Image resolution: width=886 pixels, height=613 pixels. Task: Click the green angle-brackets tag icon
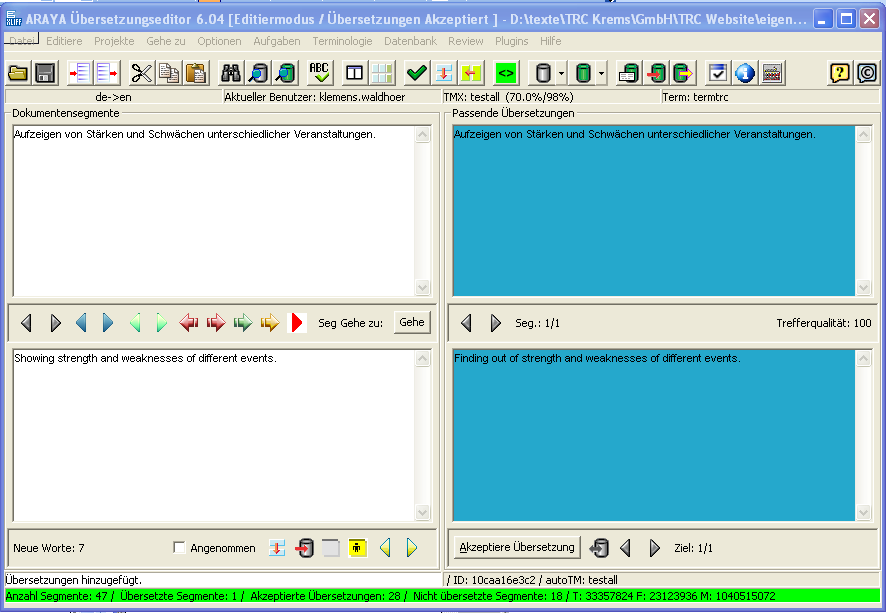[506, 73]
